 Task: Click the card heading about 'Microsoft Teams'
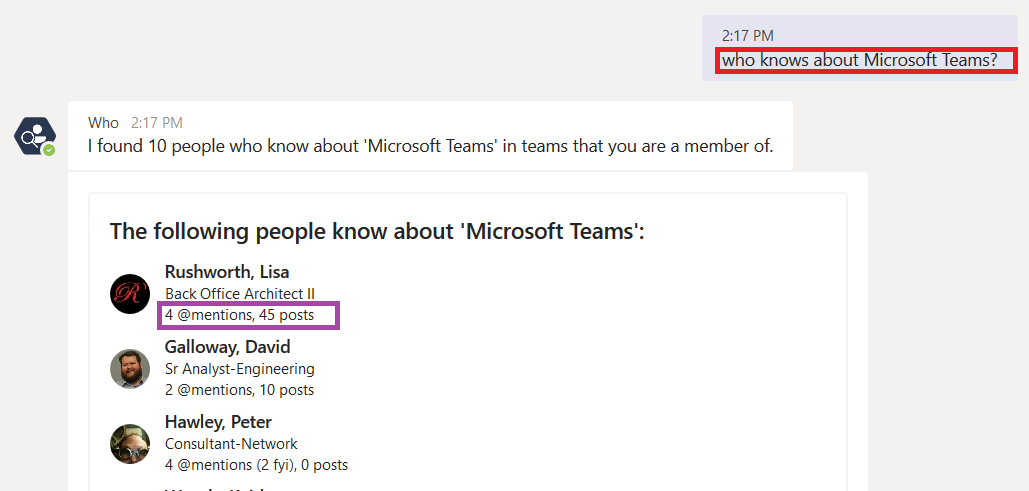pyautogui.click(x=377, y=231)
